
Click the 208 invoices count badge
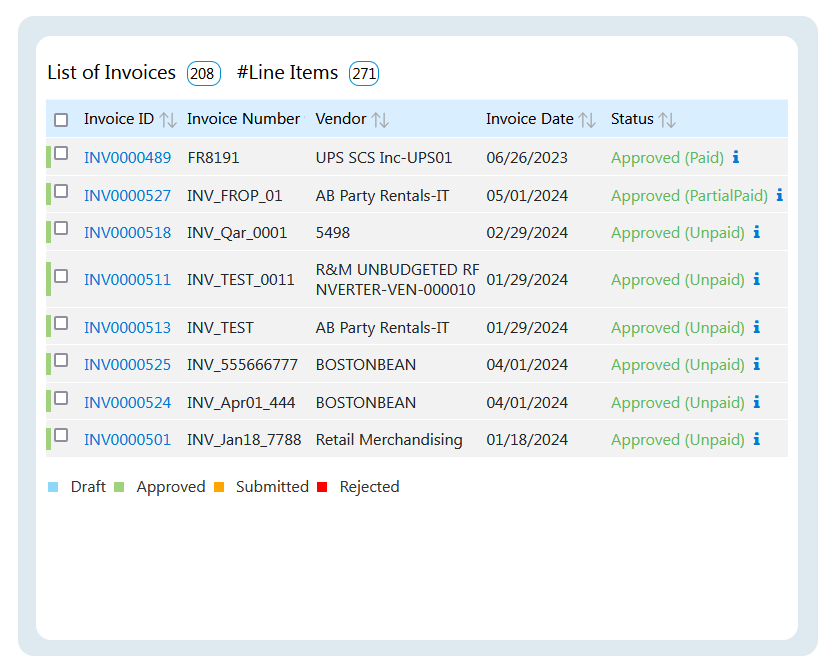point(204,74)
